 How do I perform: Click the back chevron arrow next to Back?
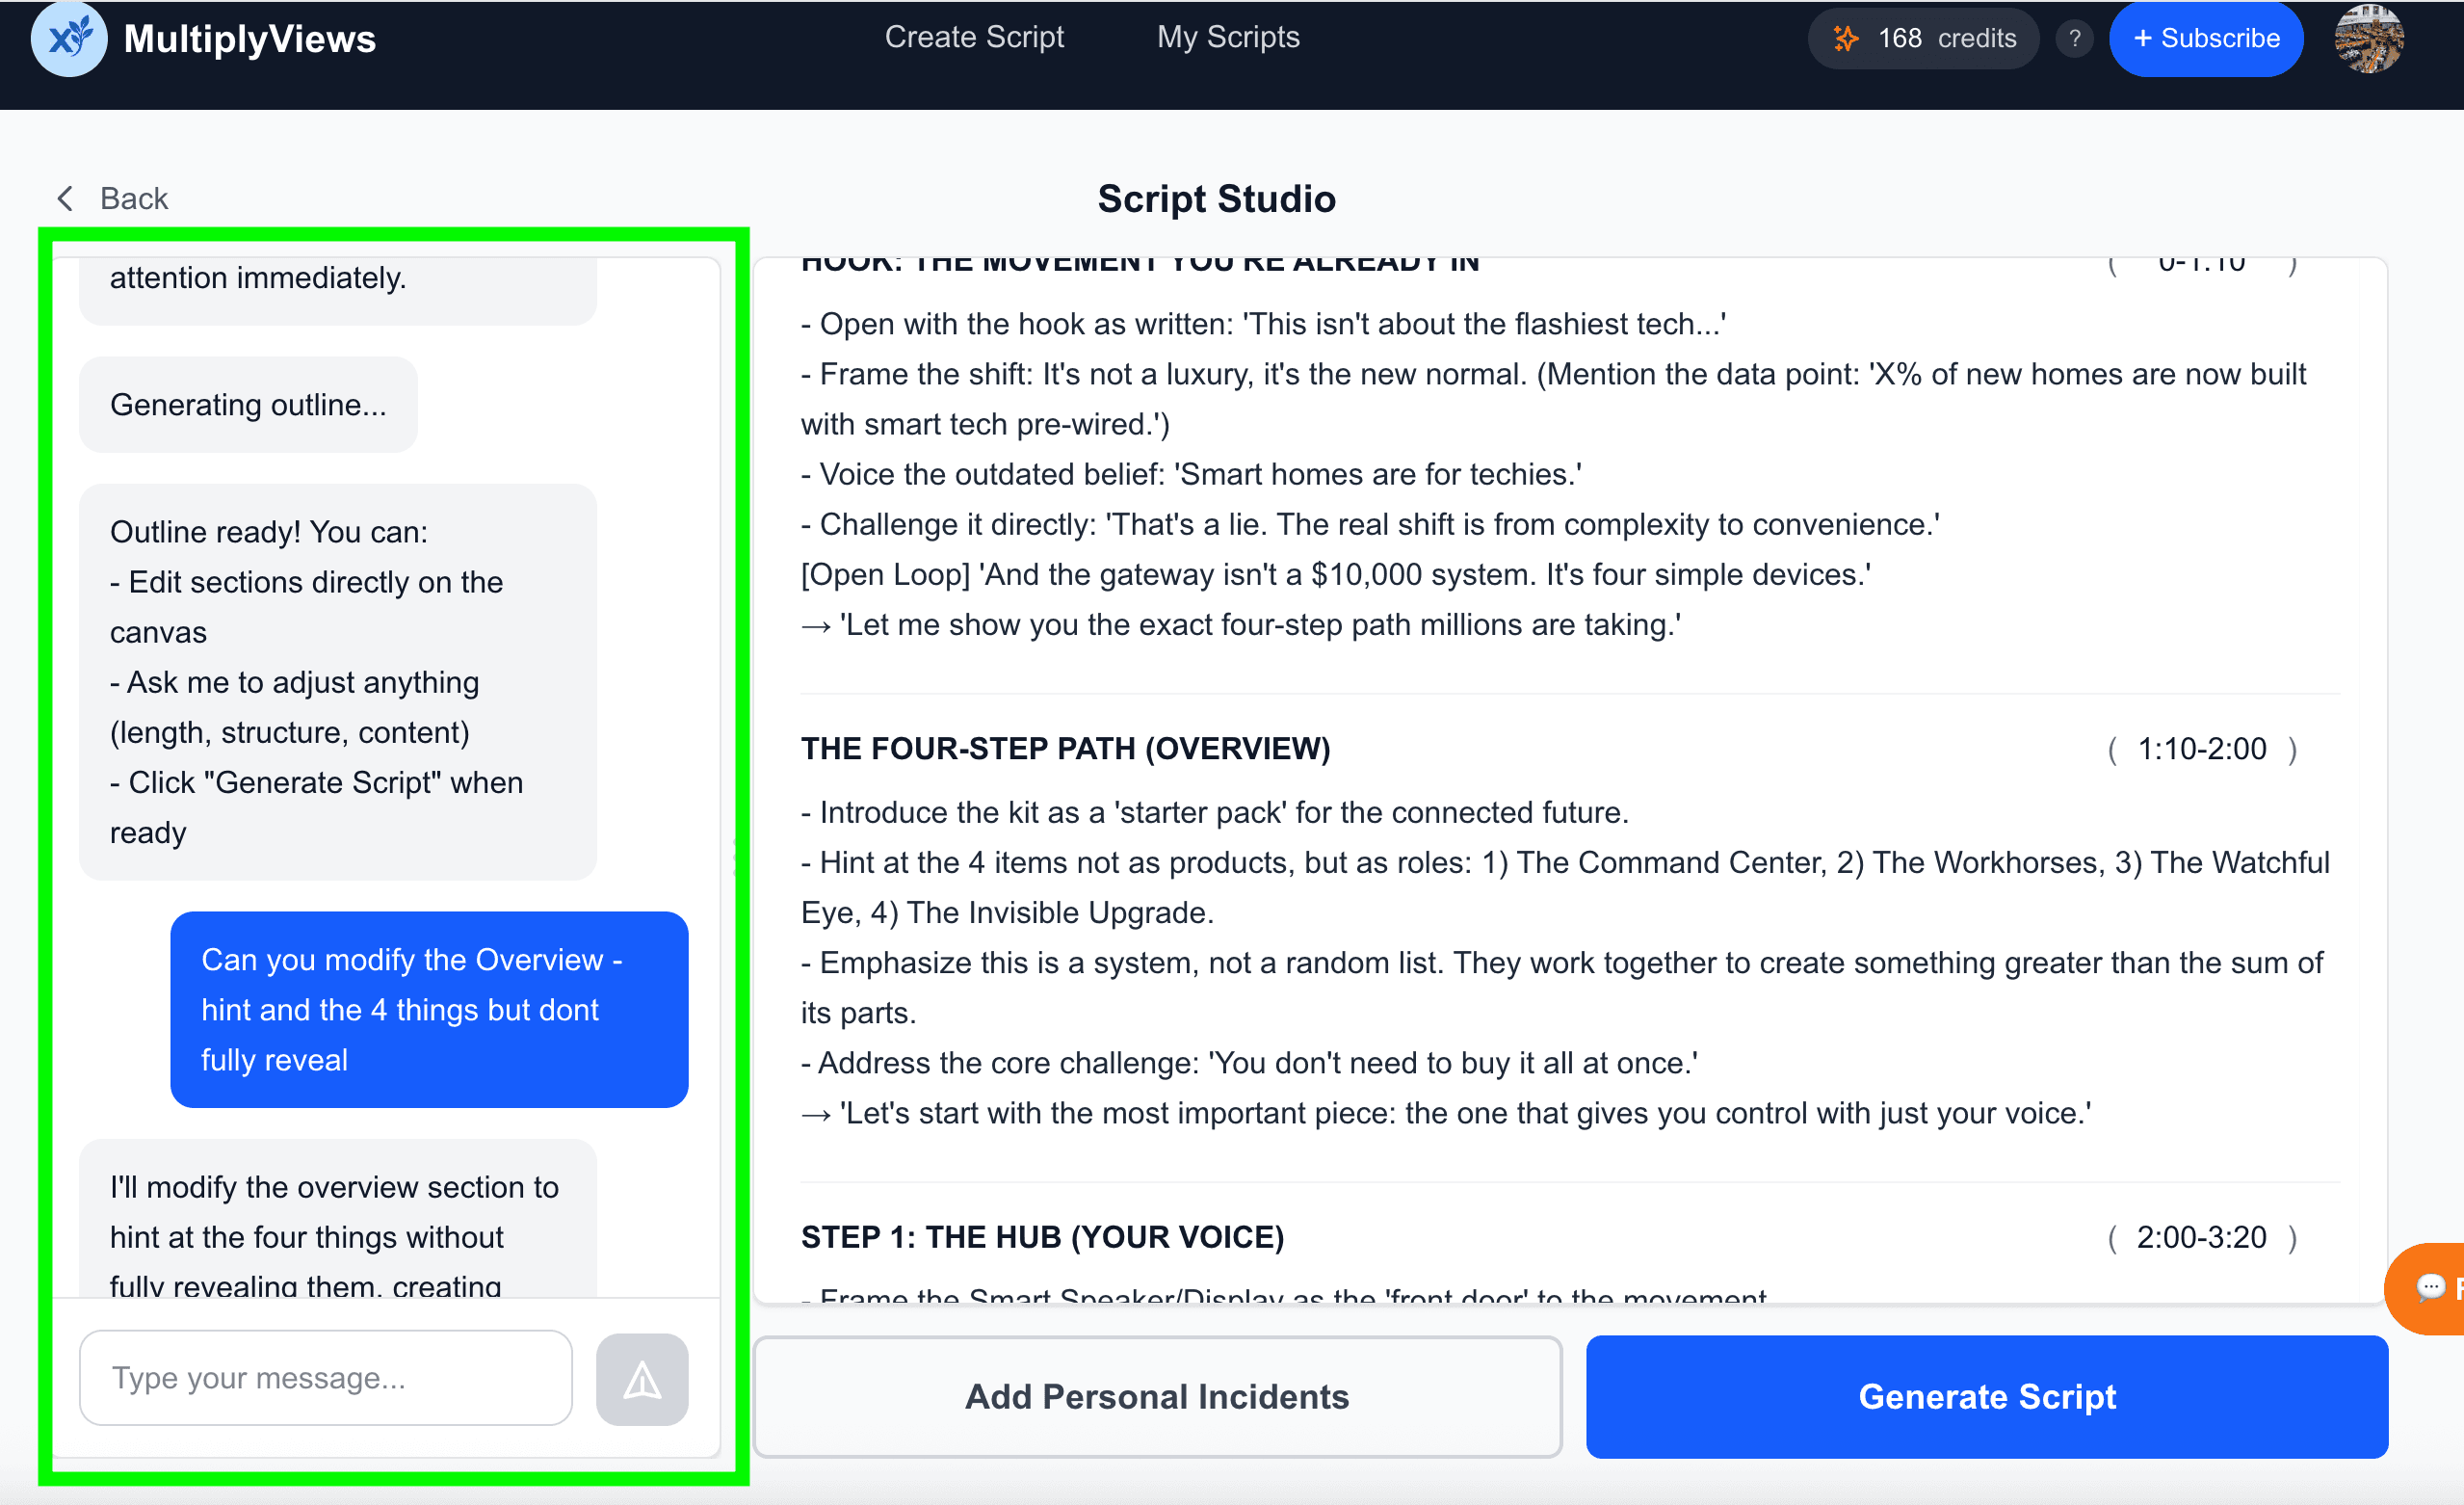[63, 198]
